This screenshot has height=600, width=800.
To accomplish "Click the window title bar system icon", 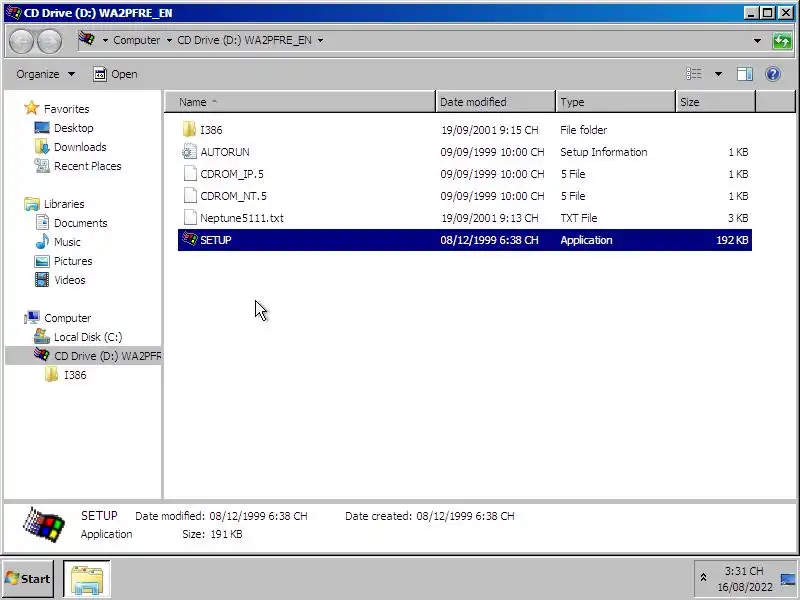I will (x=13, y=12).
